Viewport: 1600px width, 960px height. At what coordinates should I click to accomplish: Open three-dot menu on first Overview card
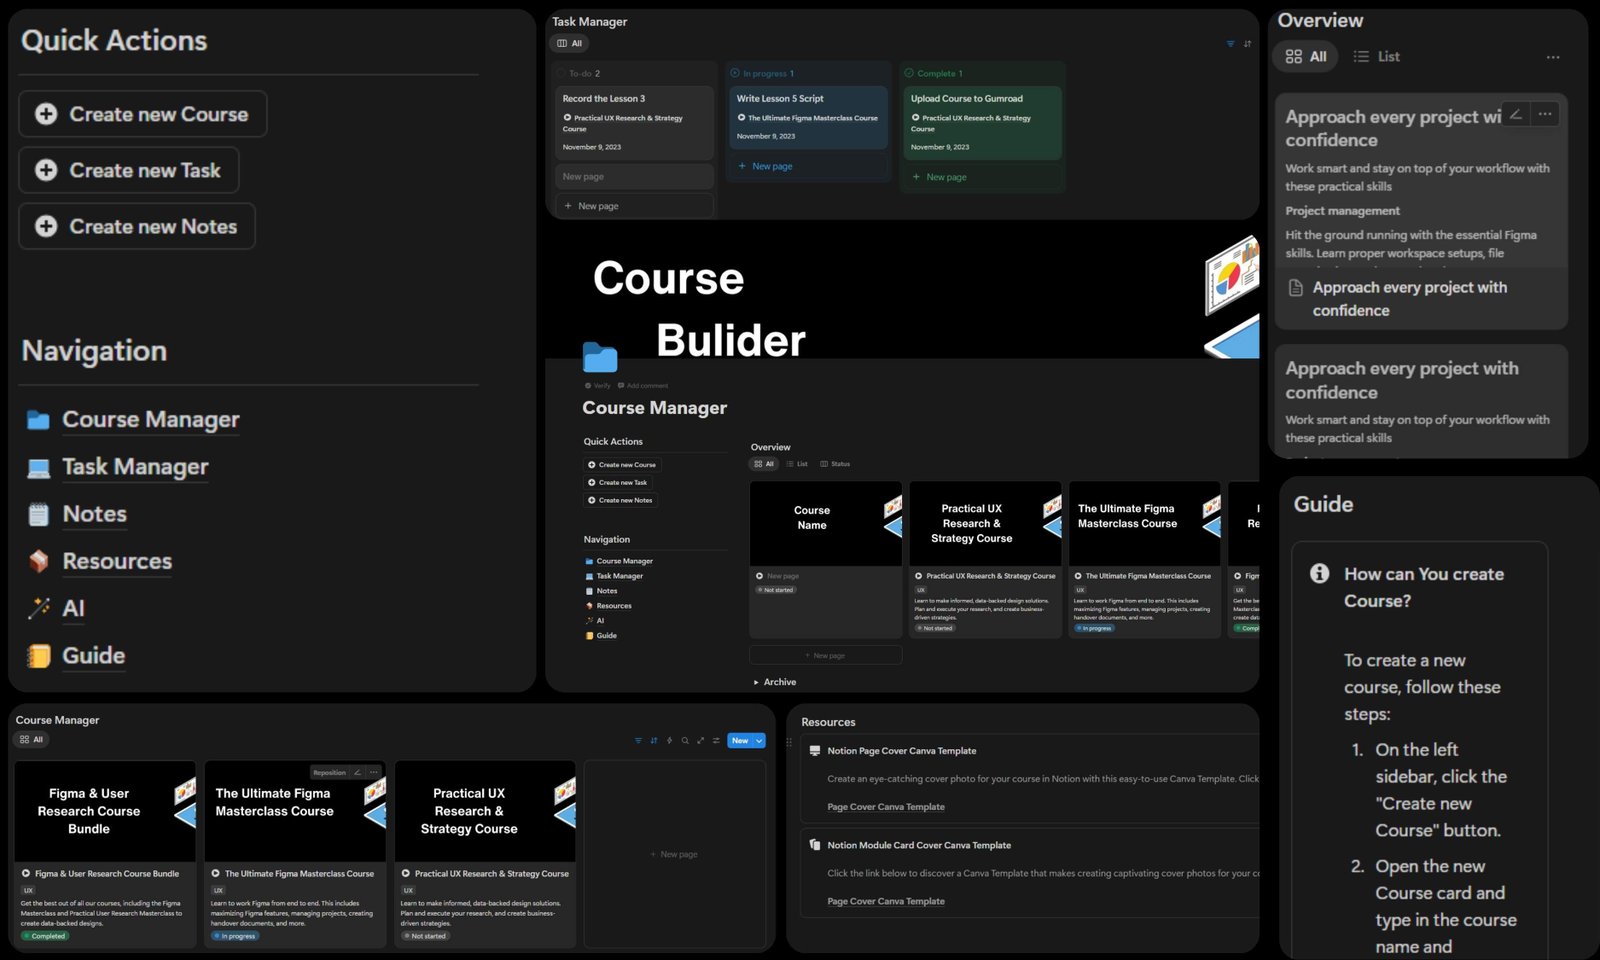[x=1545, y=114]
